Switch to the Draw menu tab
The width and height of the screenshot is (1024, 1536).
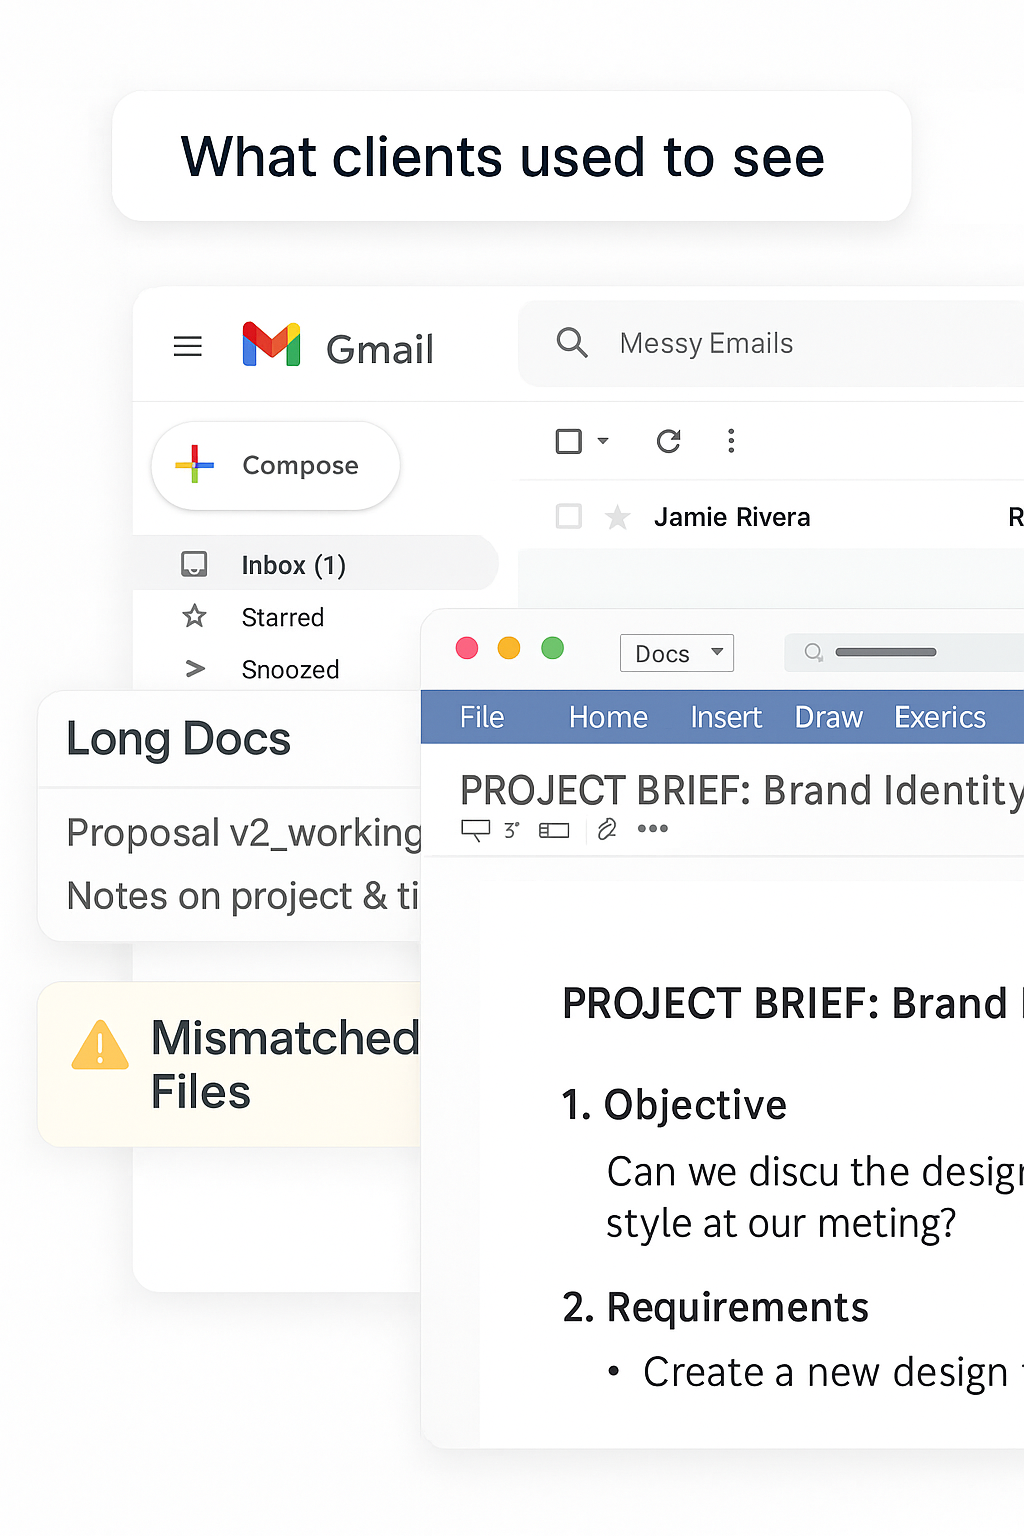828,717
